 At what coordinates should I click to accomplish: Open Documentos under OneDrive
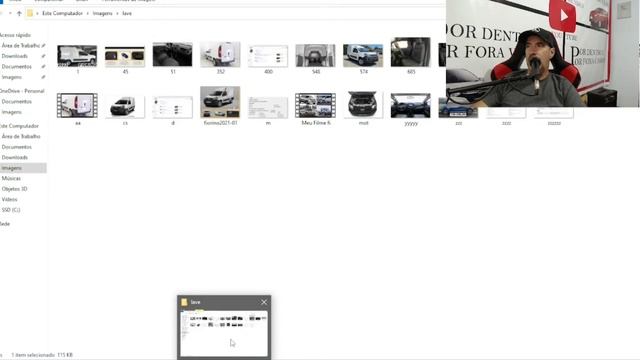coord(16,102)
